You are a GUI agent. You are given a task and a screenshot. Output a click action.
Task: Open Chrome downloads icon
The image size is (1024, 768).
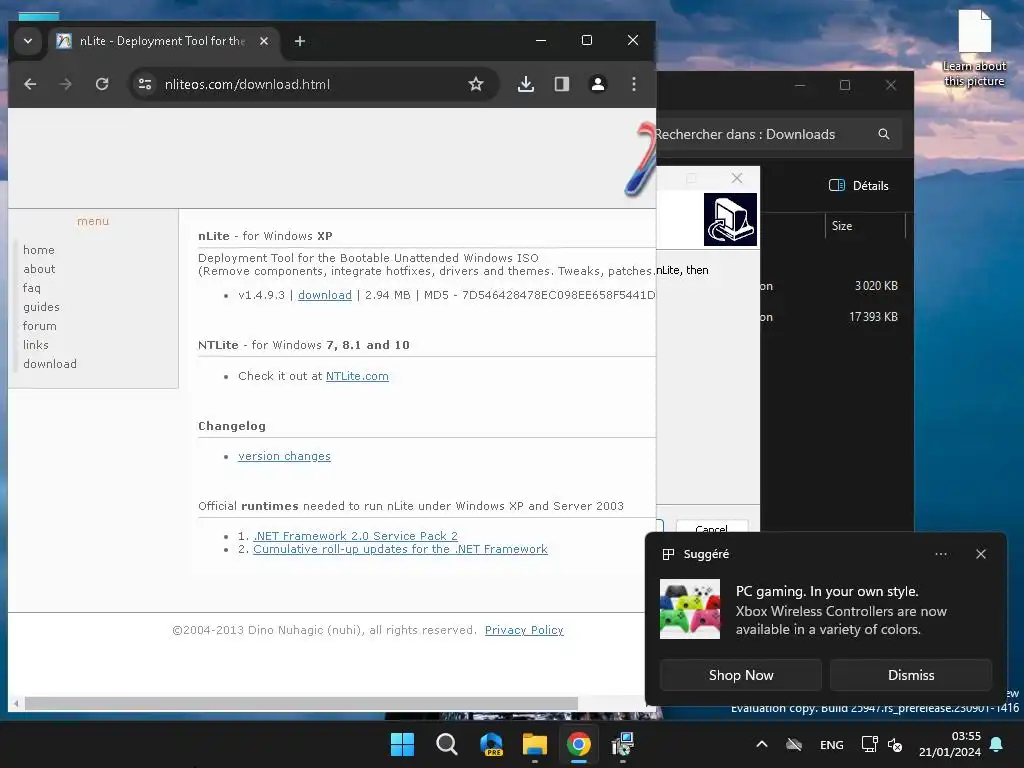(x=526, y=84)
